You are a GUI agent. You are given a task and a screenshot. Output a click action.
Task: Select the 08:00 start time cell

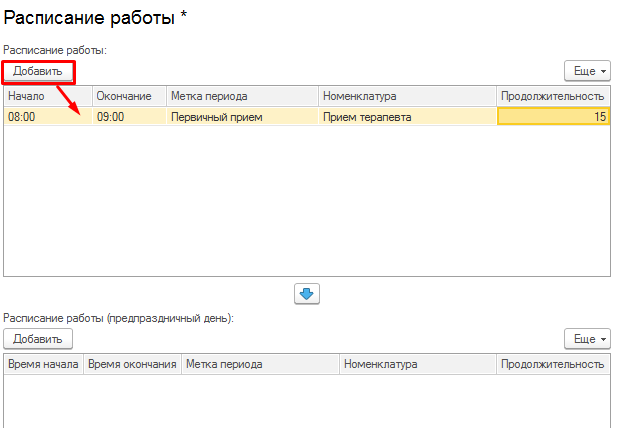(48, 117)
